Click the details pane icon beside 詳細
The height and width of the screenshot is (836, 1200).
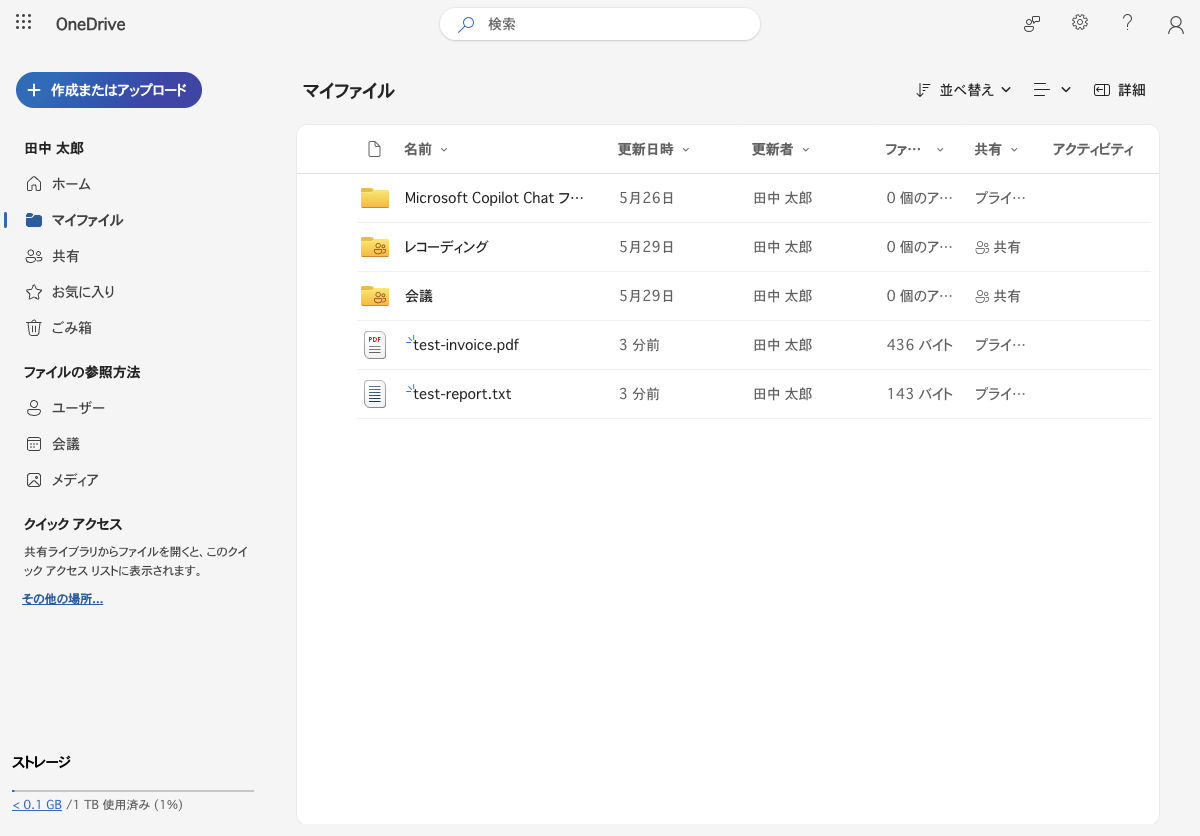(x=1102, y=90)
